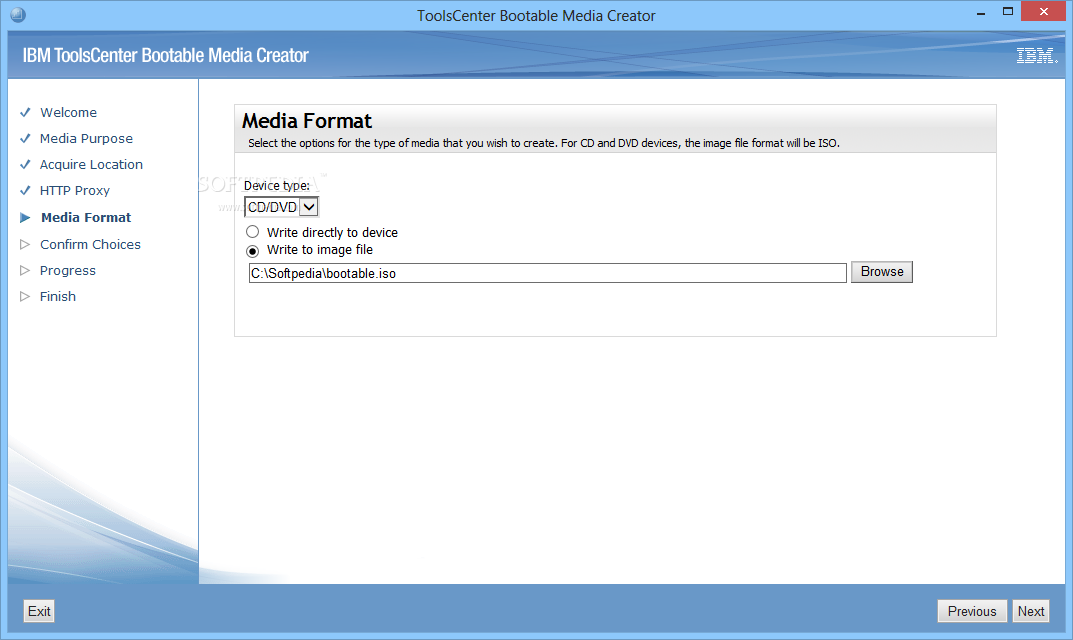Click the Previous button
The image size is (1073, 640).
point(972,611)
